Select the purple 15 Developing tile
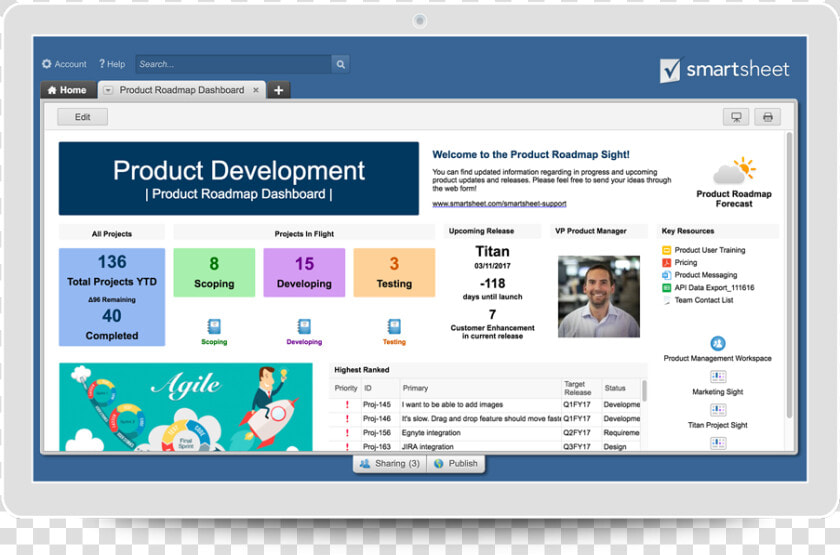 point(304,272)
